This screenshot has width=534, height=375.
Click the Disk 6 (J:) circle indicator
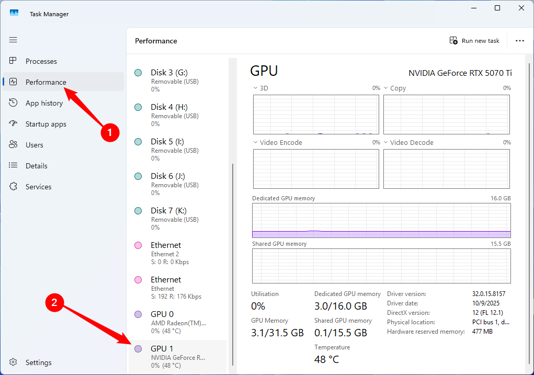[138, 176]
